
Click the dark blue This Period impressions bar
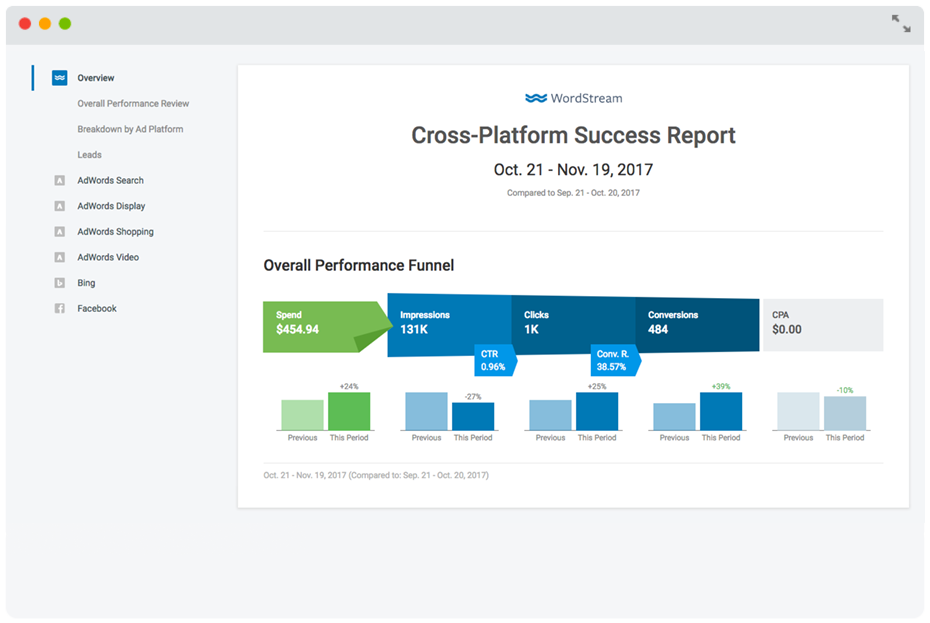point(473,417)
